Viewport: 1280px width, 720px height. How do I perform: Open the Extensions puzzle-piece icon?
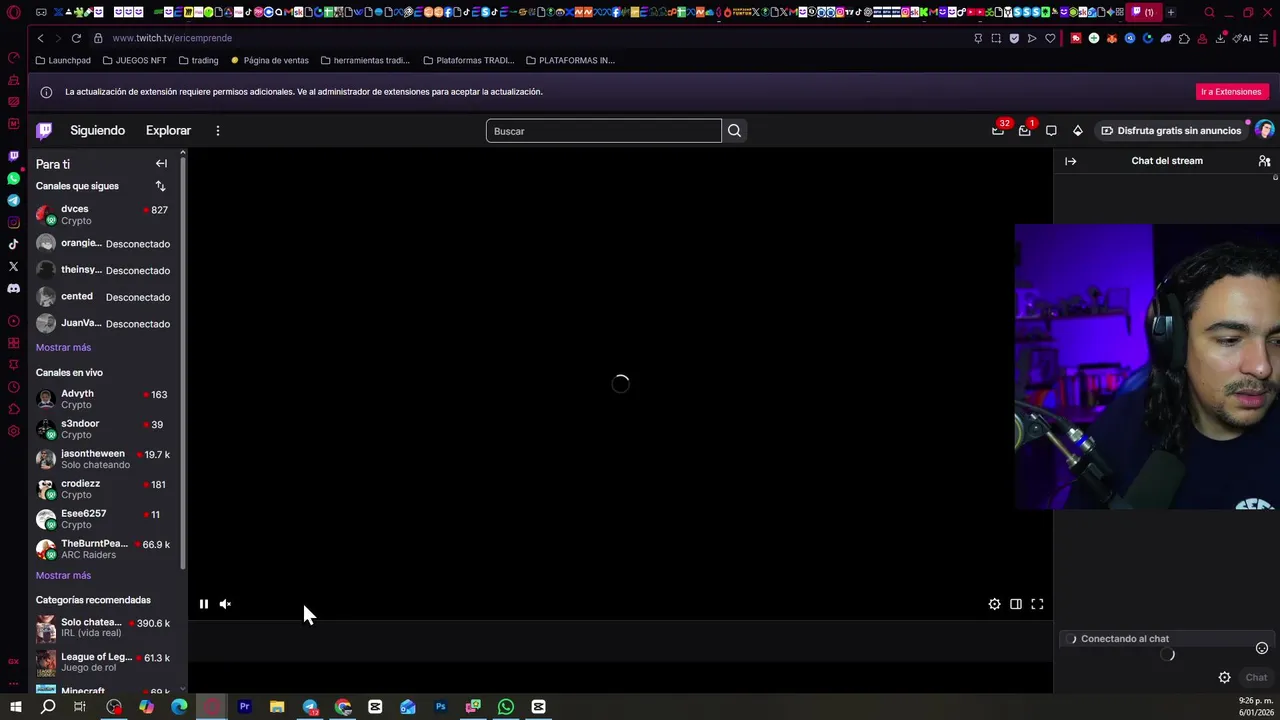pyautogui.click(x=1184, y=38)
